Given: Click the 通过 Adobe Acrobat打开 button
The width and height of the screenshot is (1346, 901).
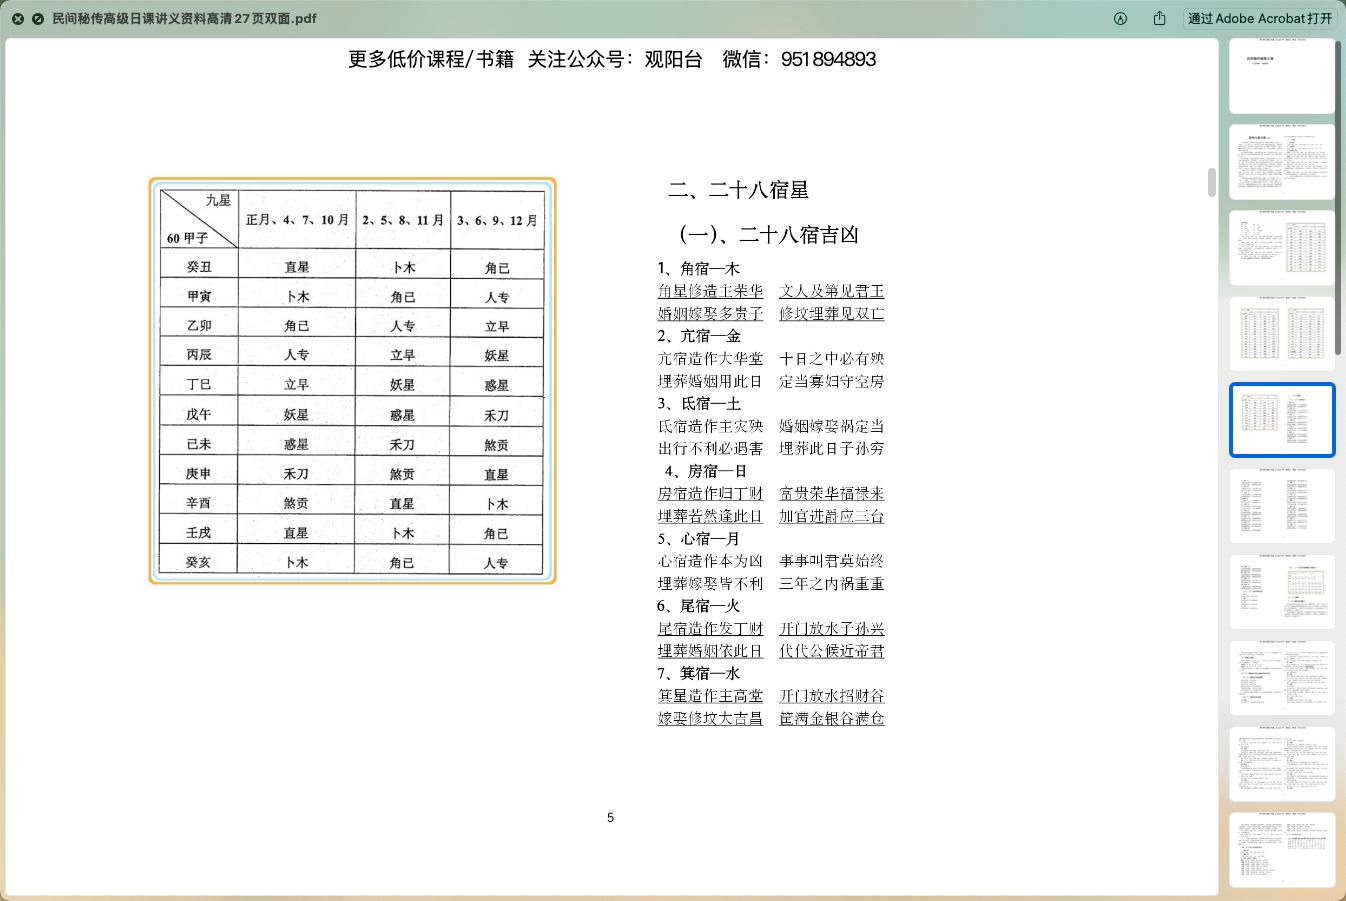Looking at the screenshot, I should [x=1259, y=19].
